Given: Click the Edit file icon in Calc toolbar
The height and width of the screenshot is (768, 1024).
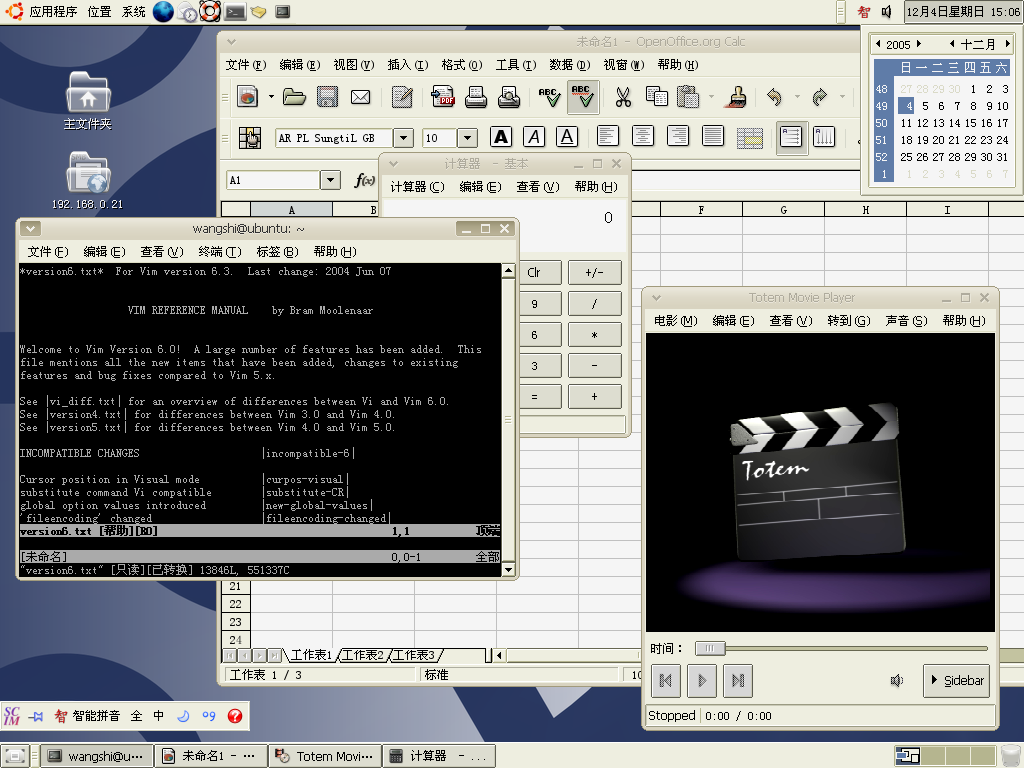Looking at the screenshot, I should click(x=402, y=97).
